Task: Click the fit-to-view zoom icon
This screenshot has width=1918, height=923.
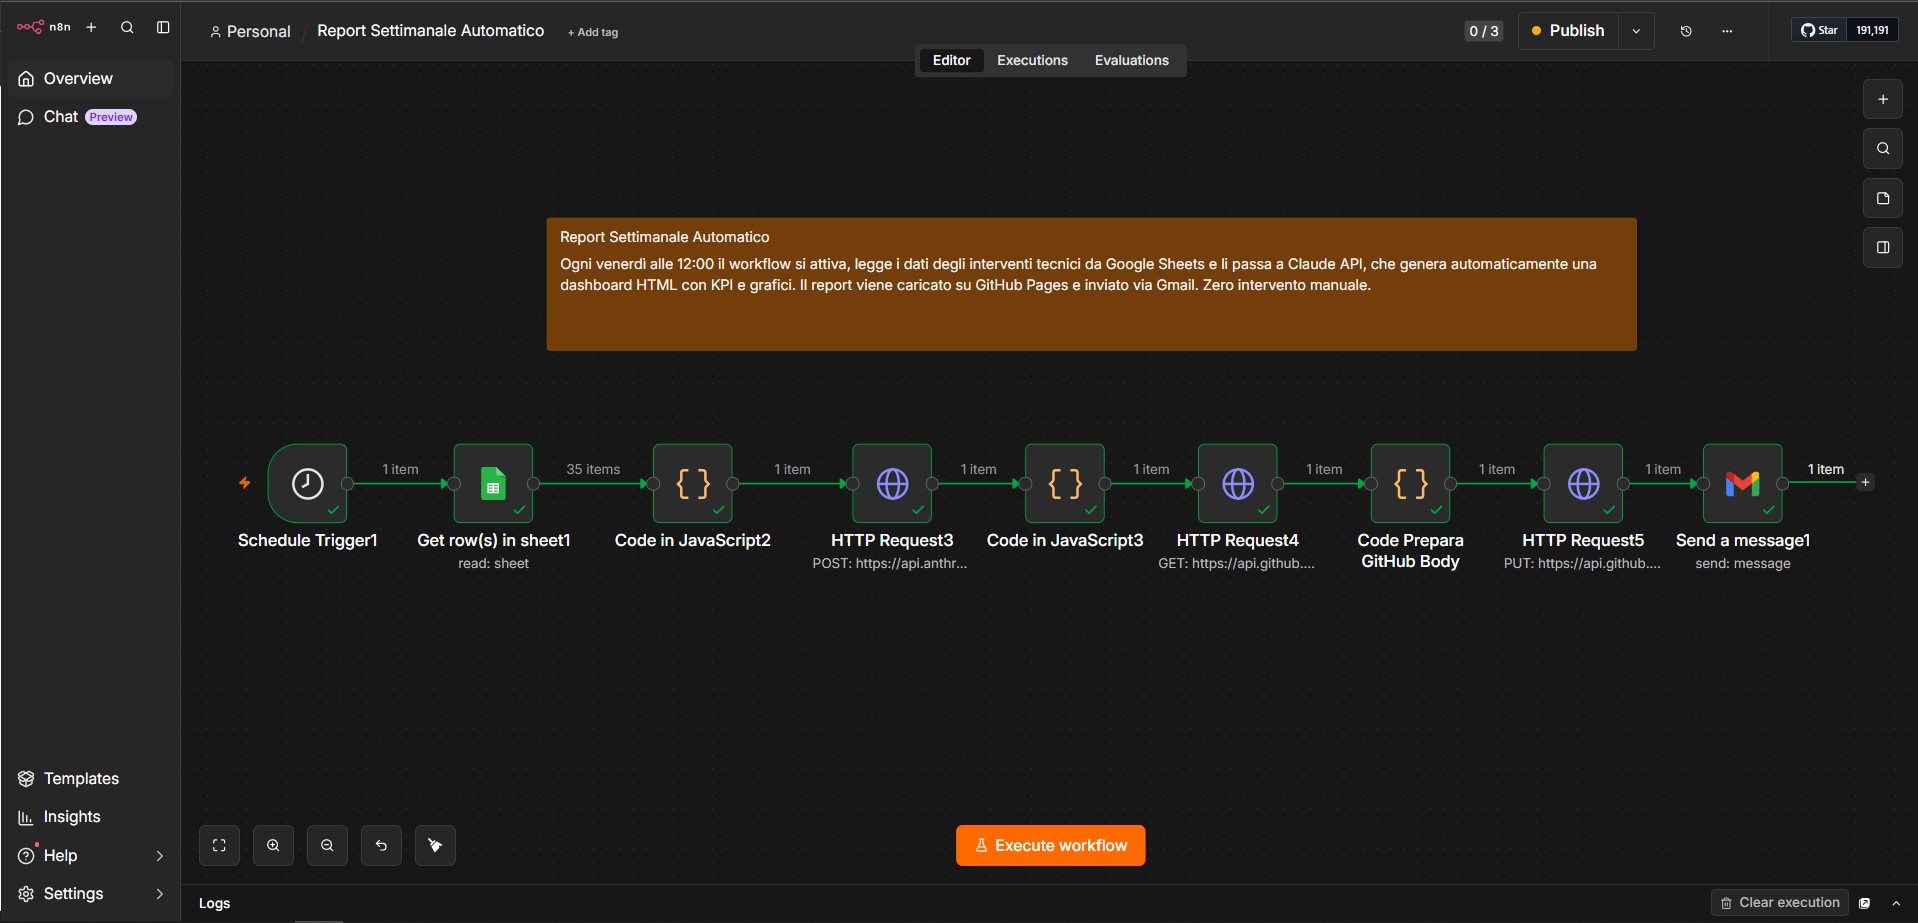Action: point(219,845)
